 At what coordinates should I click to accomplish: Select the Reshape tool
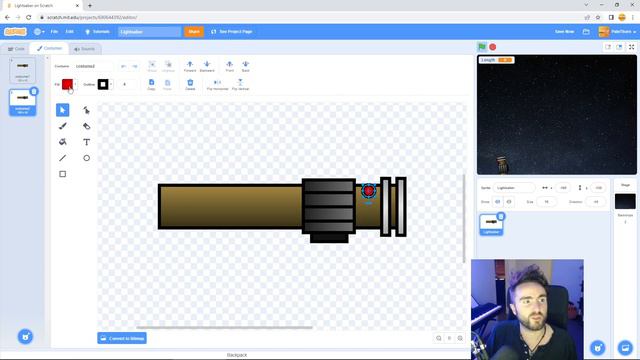87,110
